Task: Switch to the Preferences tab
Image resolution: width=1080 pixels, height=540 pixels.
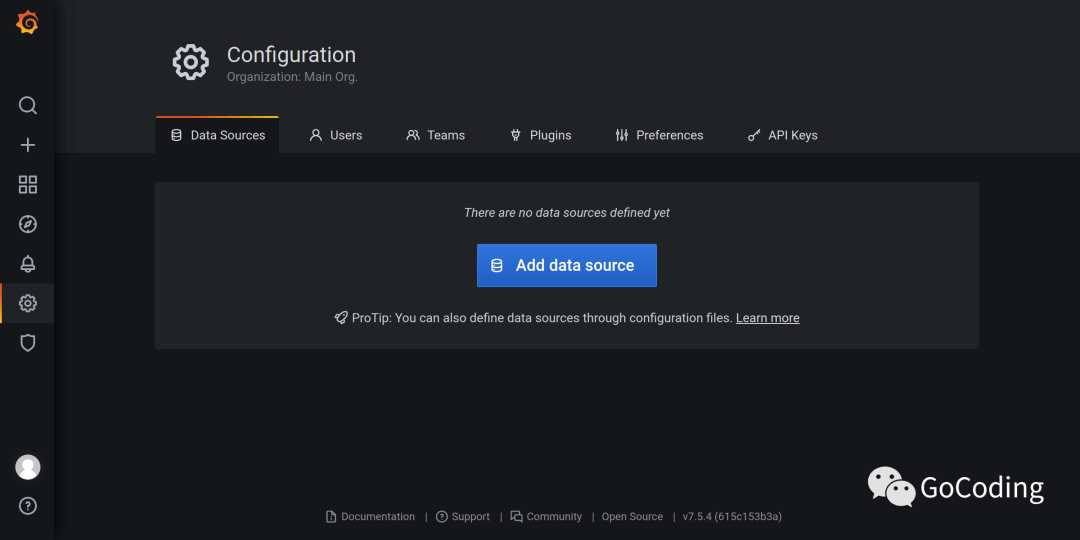Action: (660, 135)
